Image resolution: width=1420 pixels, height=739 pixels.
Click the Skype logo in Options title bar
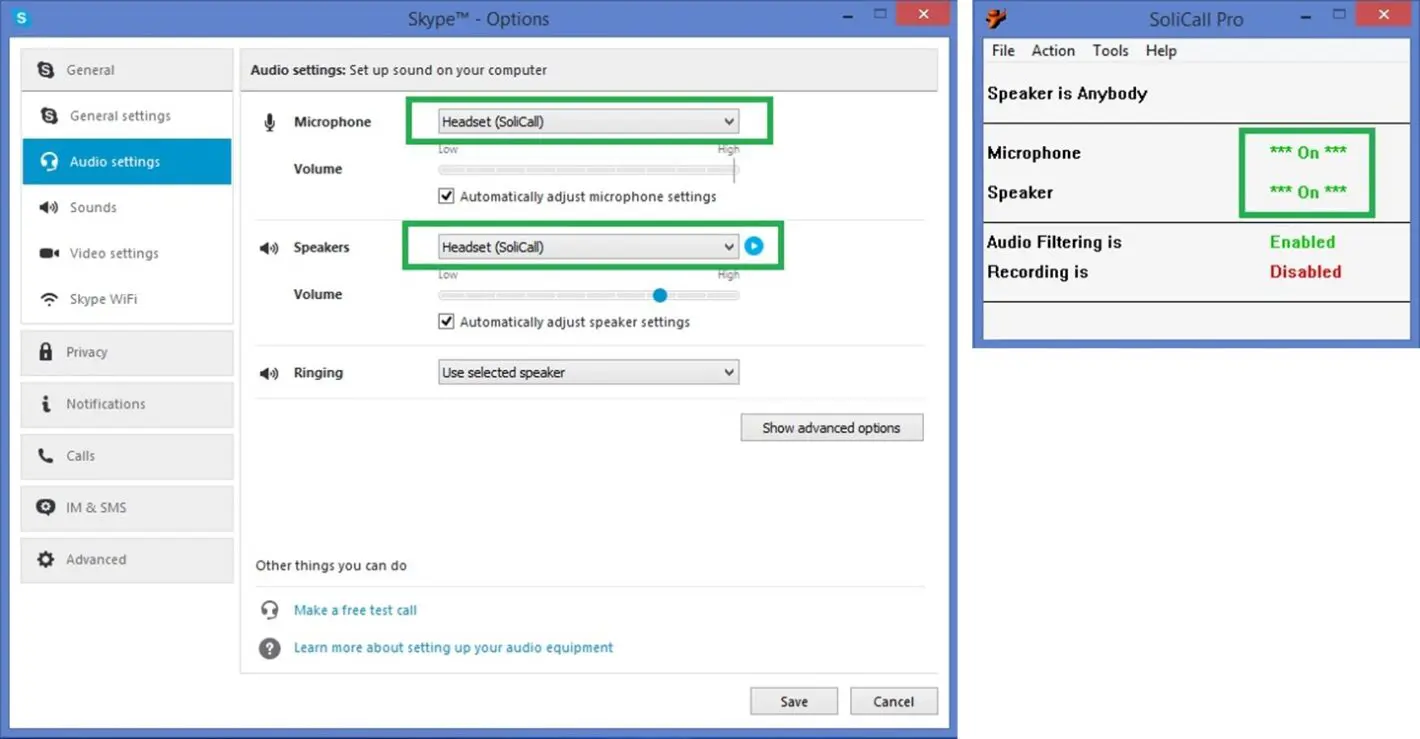23,18
